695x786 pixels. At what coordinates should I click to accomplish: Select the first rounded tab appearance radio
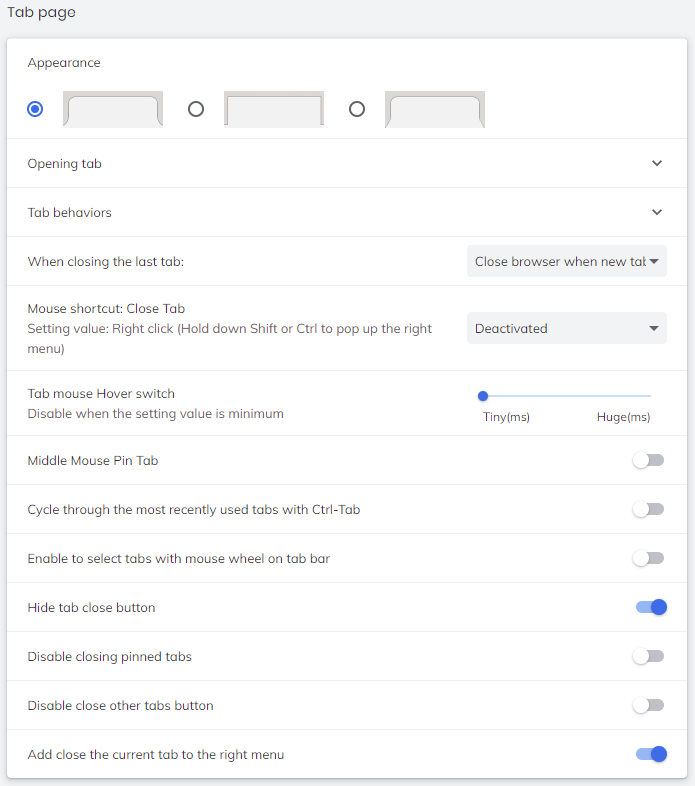[36, 109]
